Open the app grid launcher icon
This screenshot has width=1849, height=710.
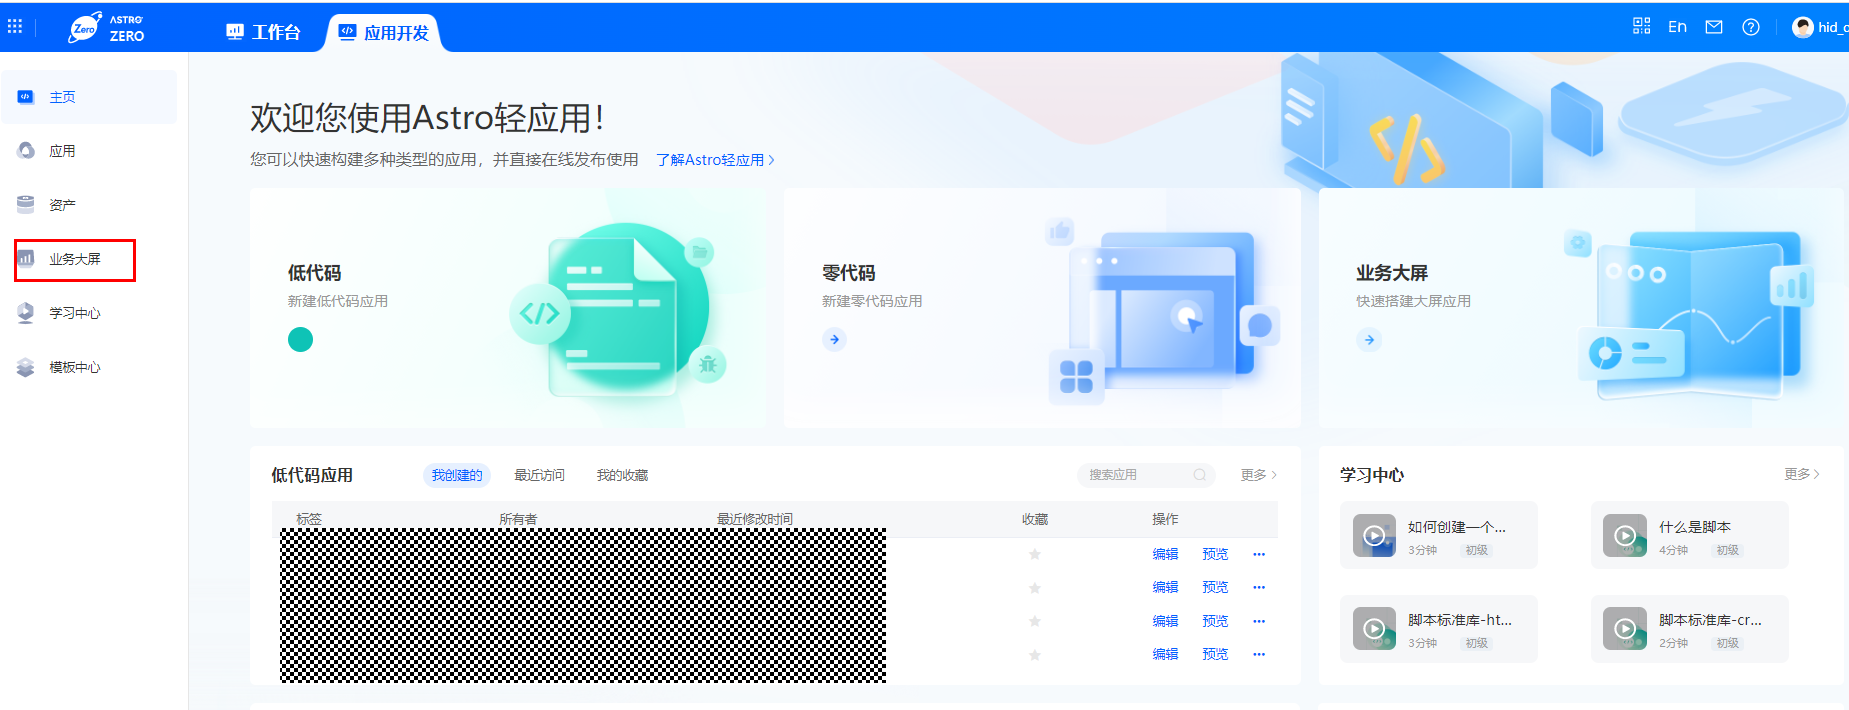coord(15,27)
